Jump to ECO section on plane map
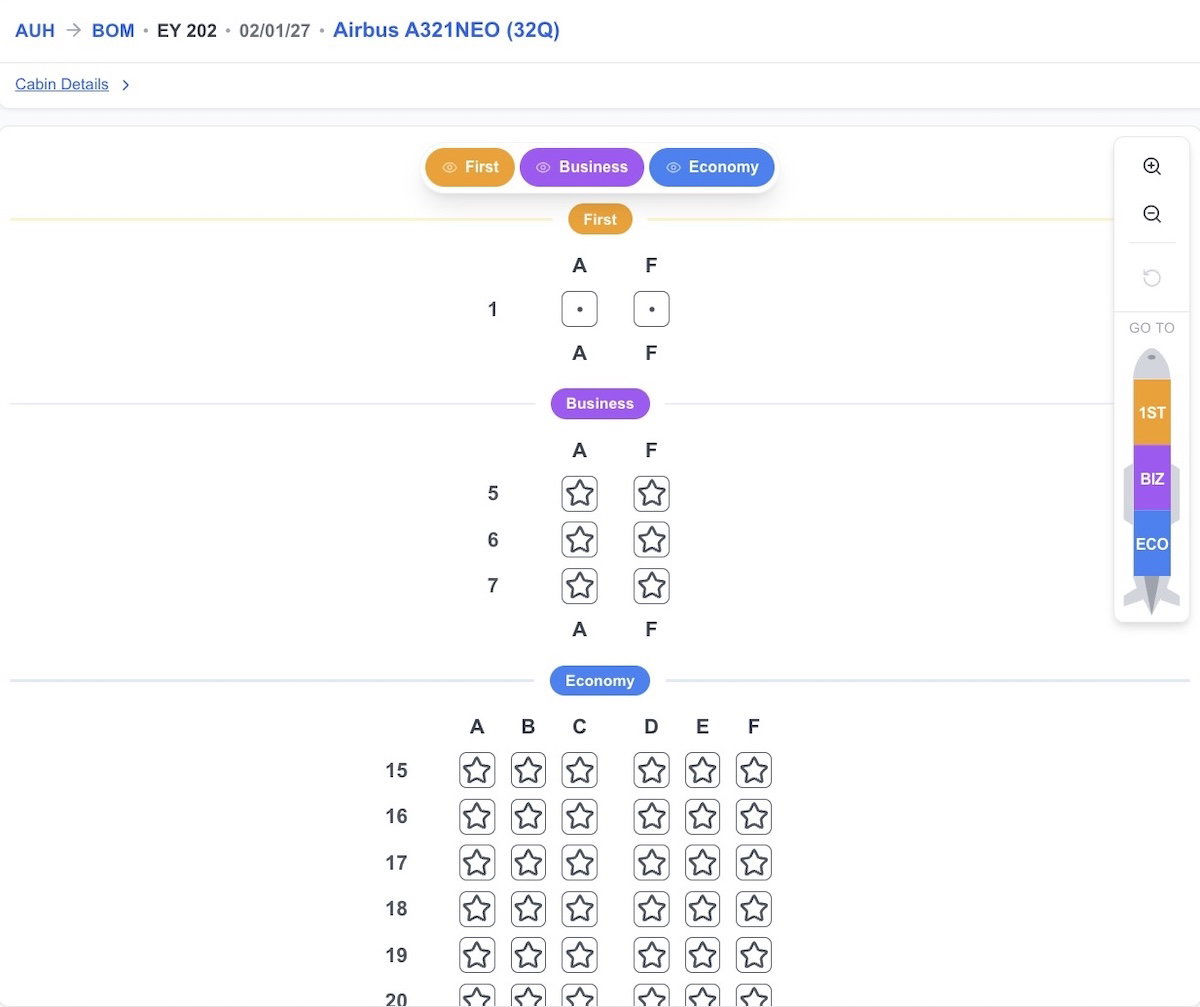 pos(1151,544)
